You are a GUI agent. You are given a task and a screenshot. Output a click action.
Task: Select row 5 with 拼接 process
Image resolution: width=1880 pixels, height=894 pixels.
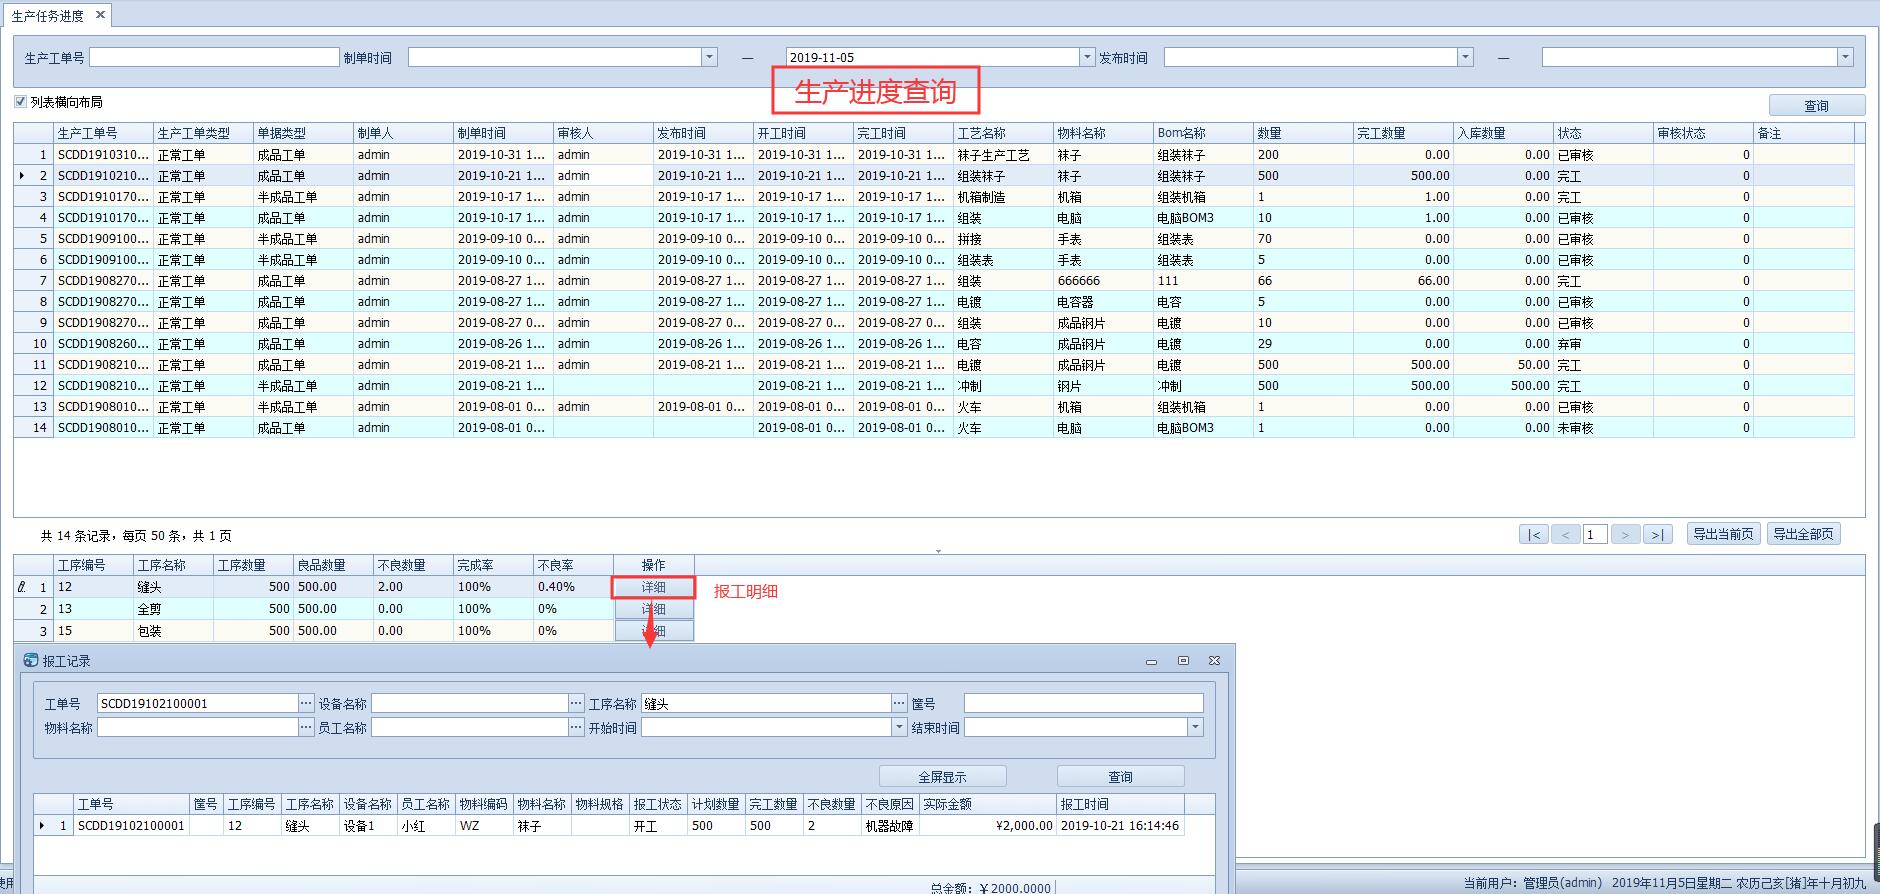(x=933, y=239)
